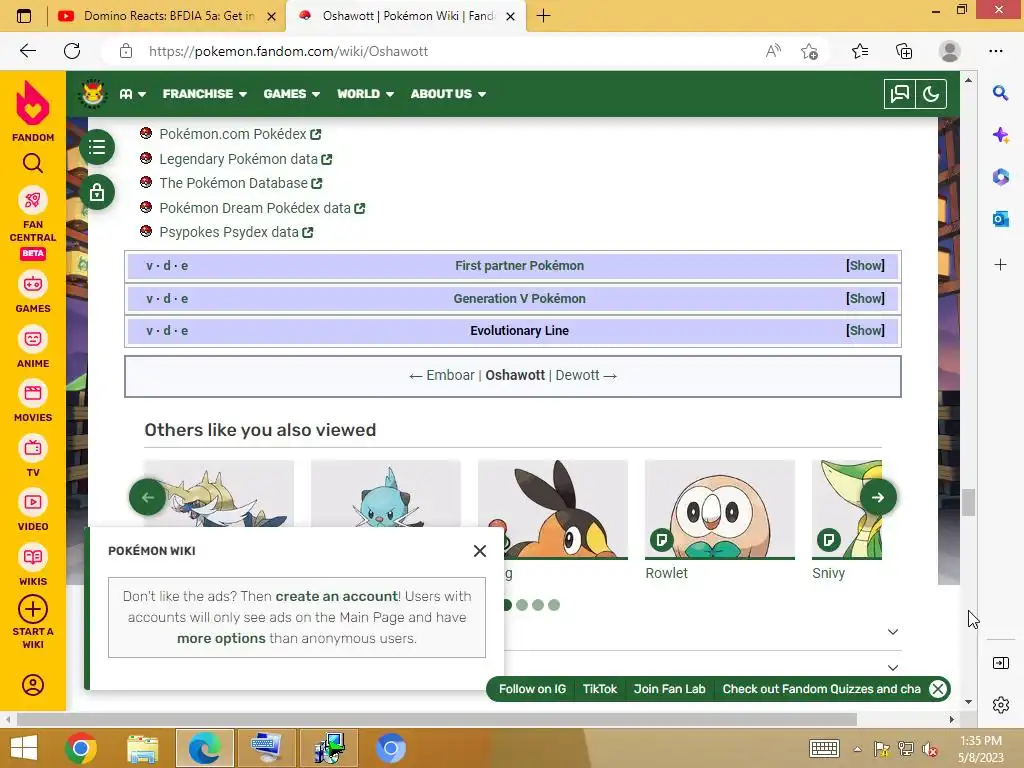Add page to favorites star icon
The height and width of the screenshot is (768, 1024).
(x=810, y=51)
